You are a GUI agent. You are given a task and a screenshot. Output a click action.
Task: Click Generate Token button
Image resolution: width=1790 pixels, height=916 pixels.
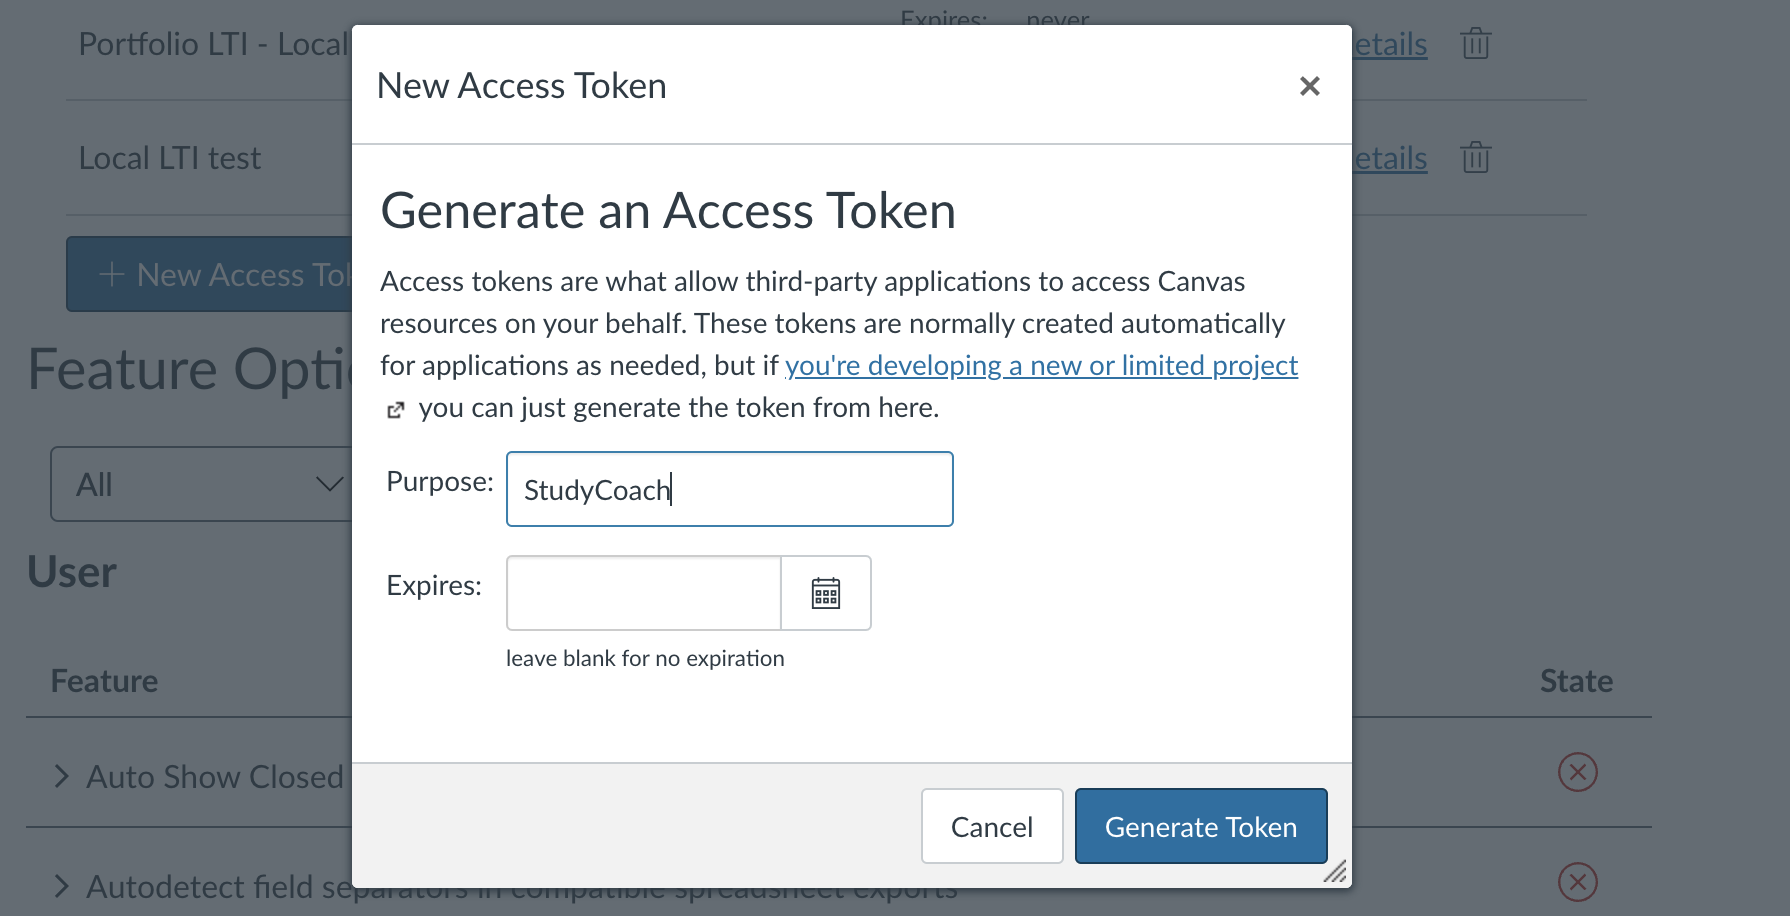(x=1201, y=826)
